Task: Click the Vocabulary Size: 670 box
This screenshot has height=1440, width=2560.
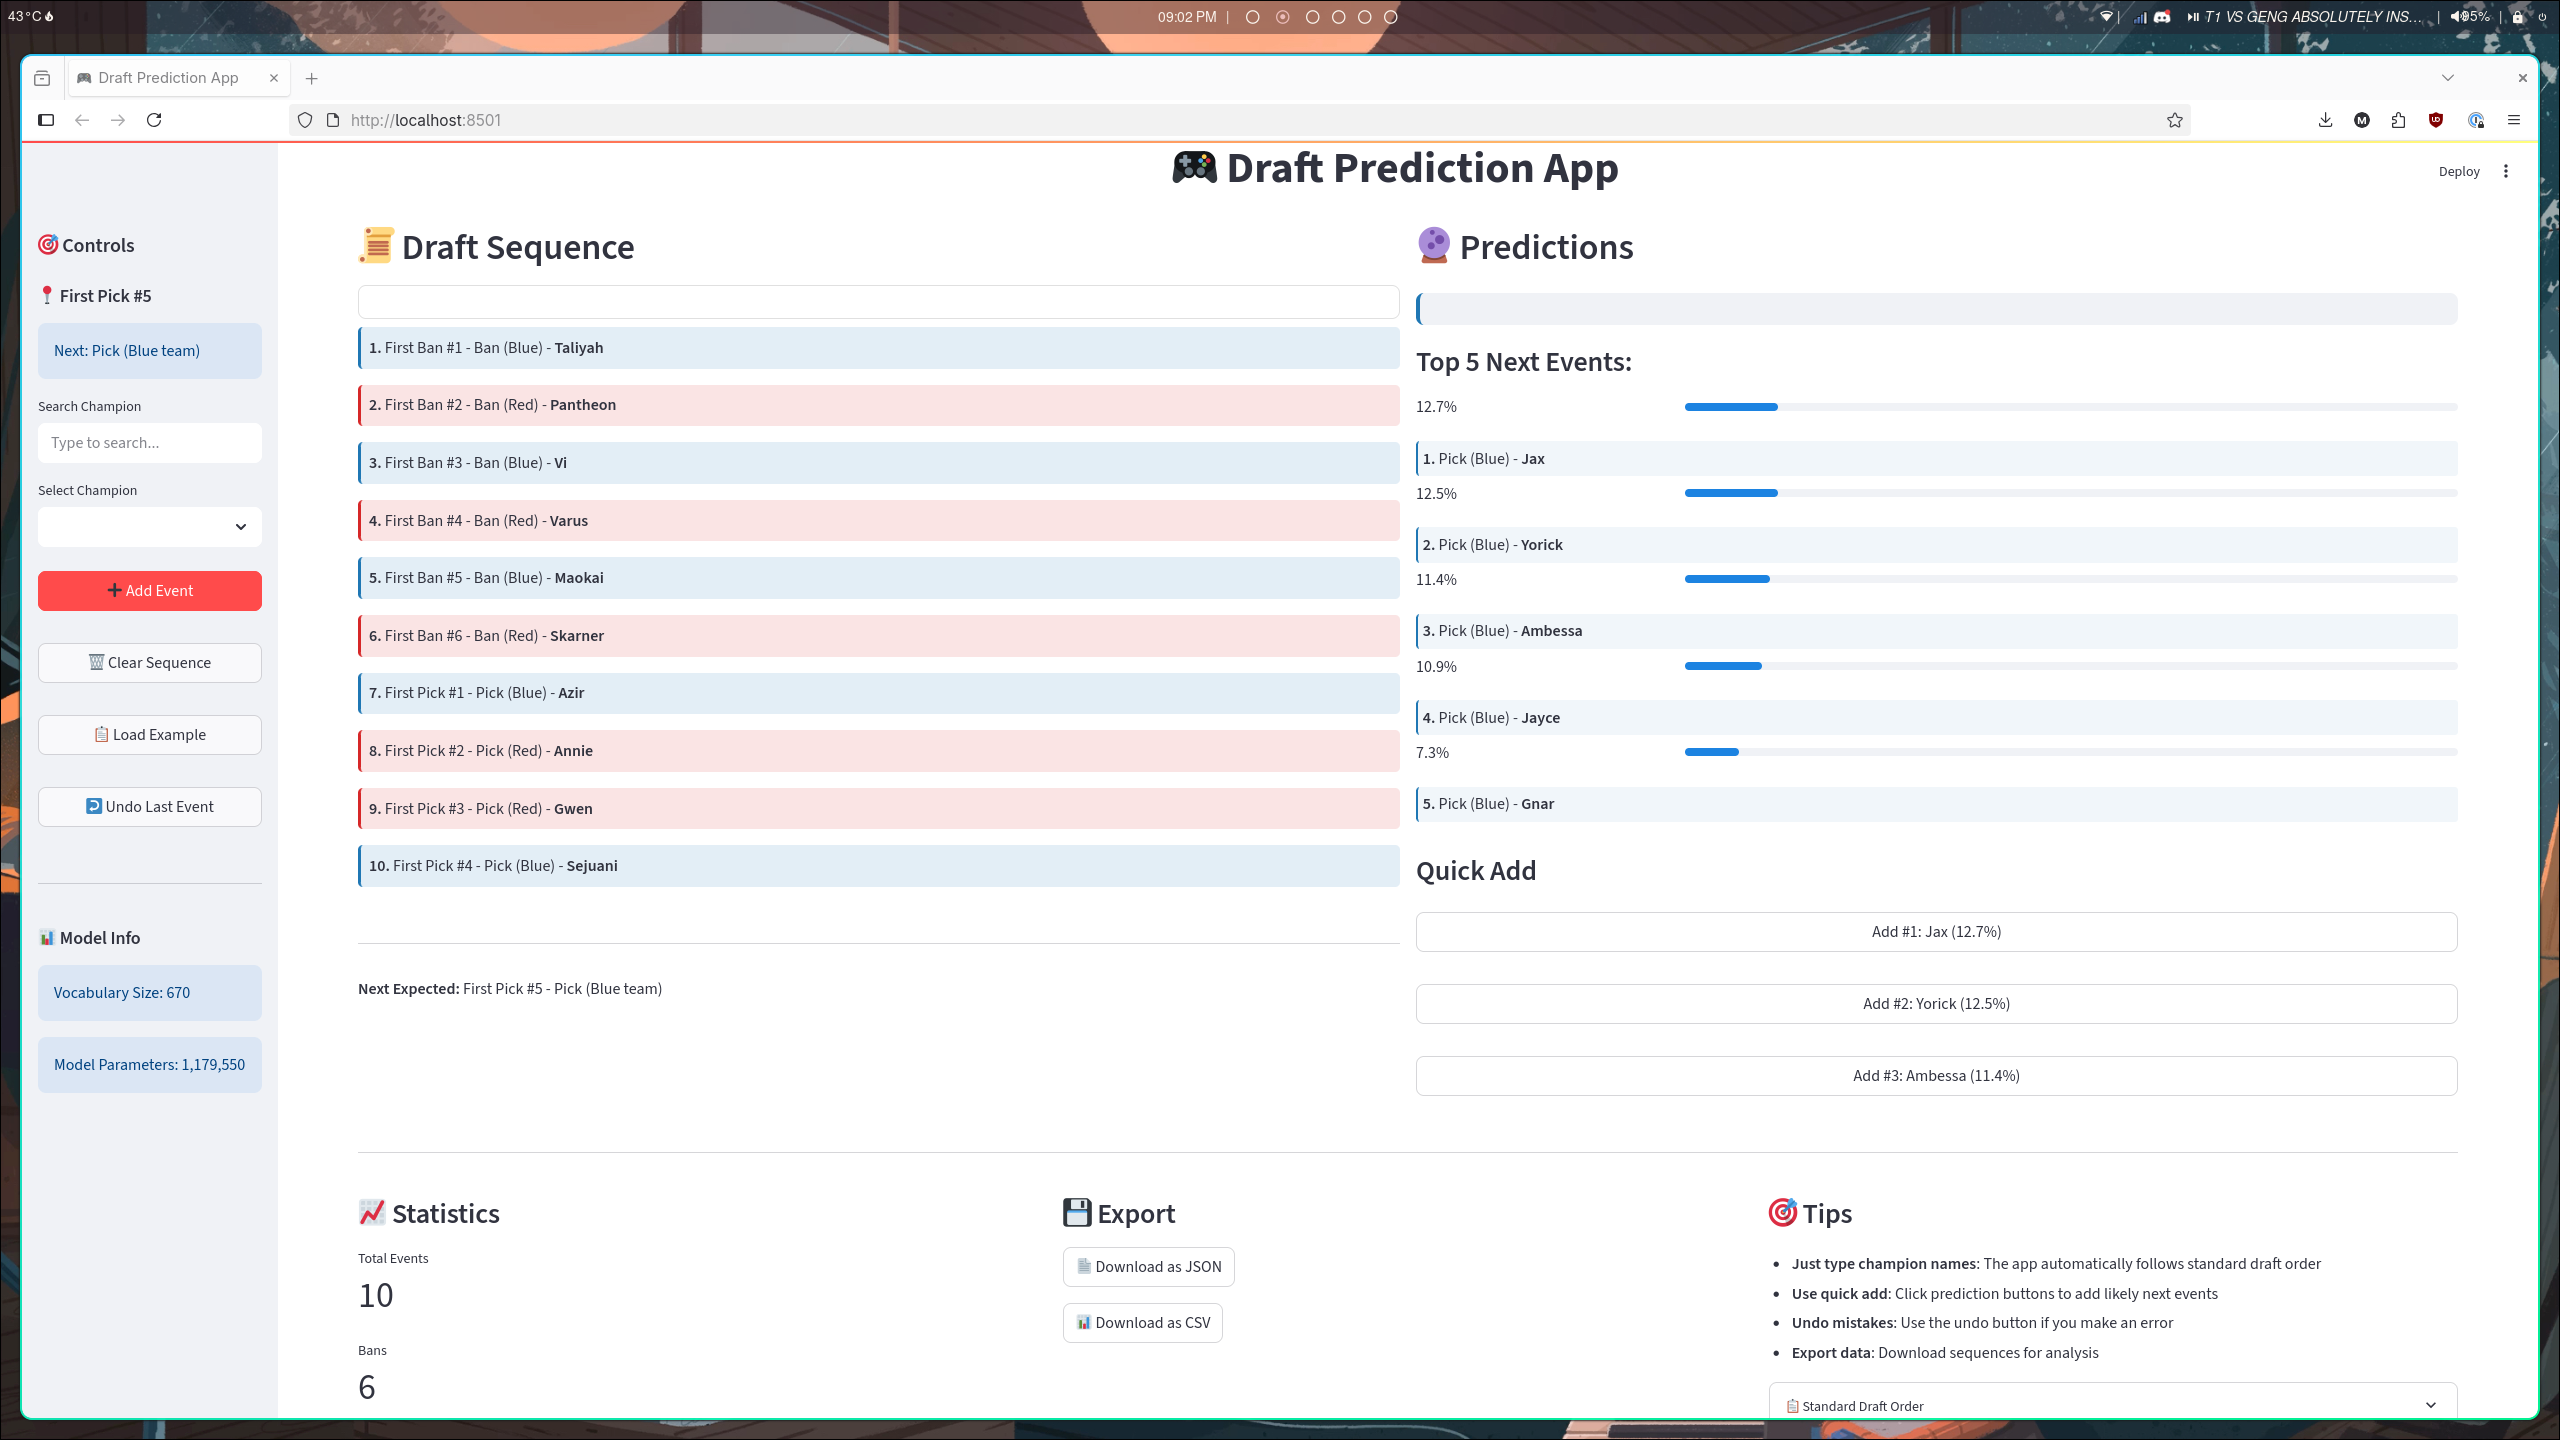Action: [x=150, y=993]
